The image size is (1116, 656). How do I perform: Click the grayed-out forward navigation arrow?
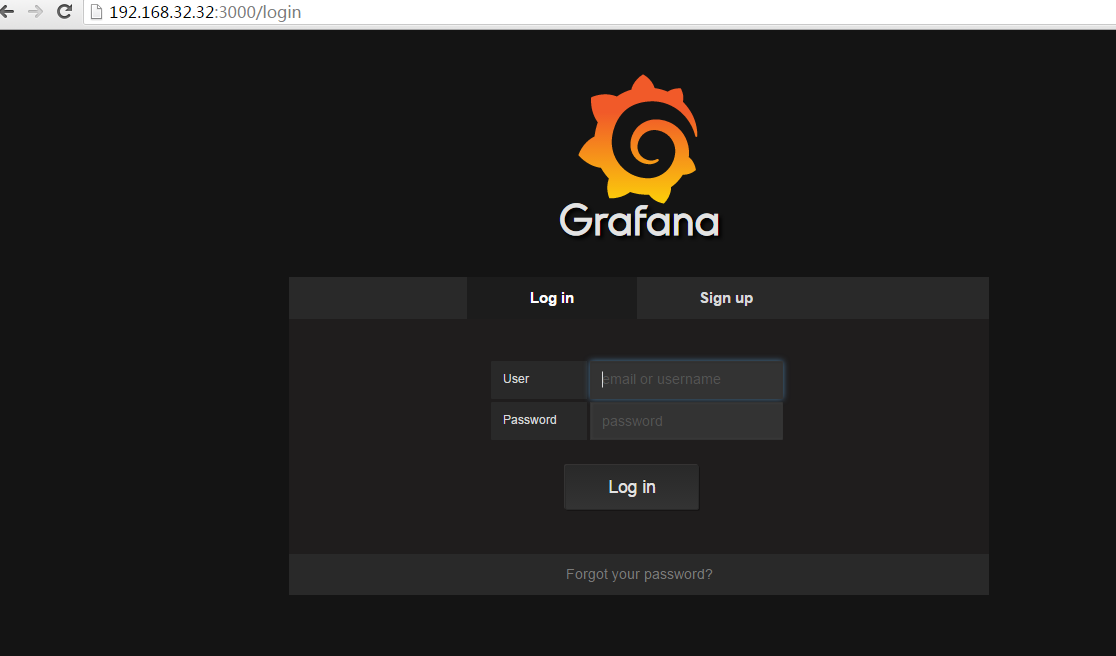pyautogui.click(x=37, y=13)
